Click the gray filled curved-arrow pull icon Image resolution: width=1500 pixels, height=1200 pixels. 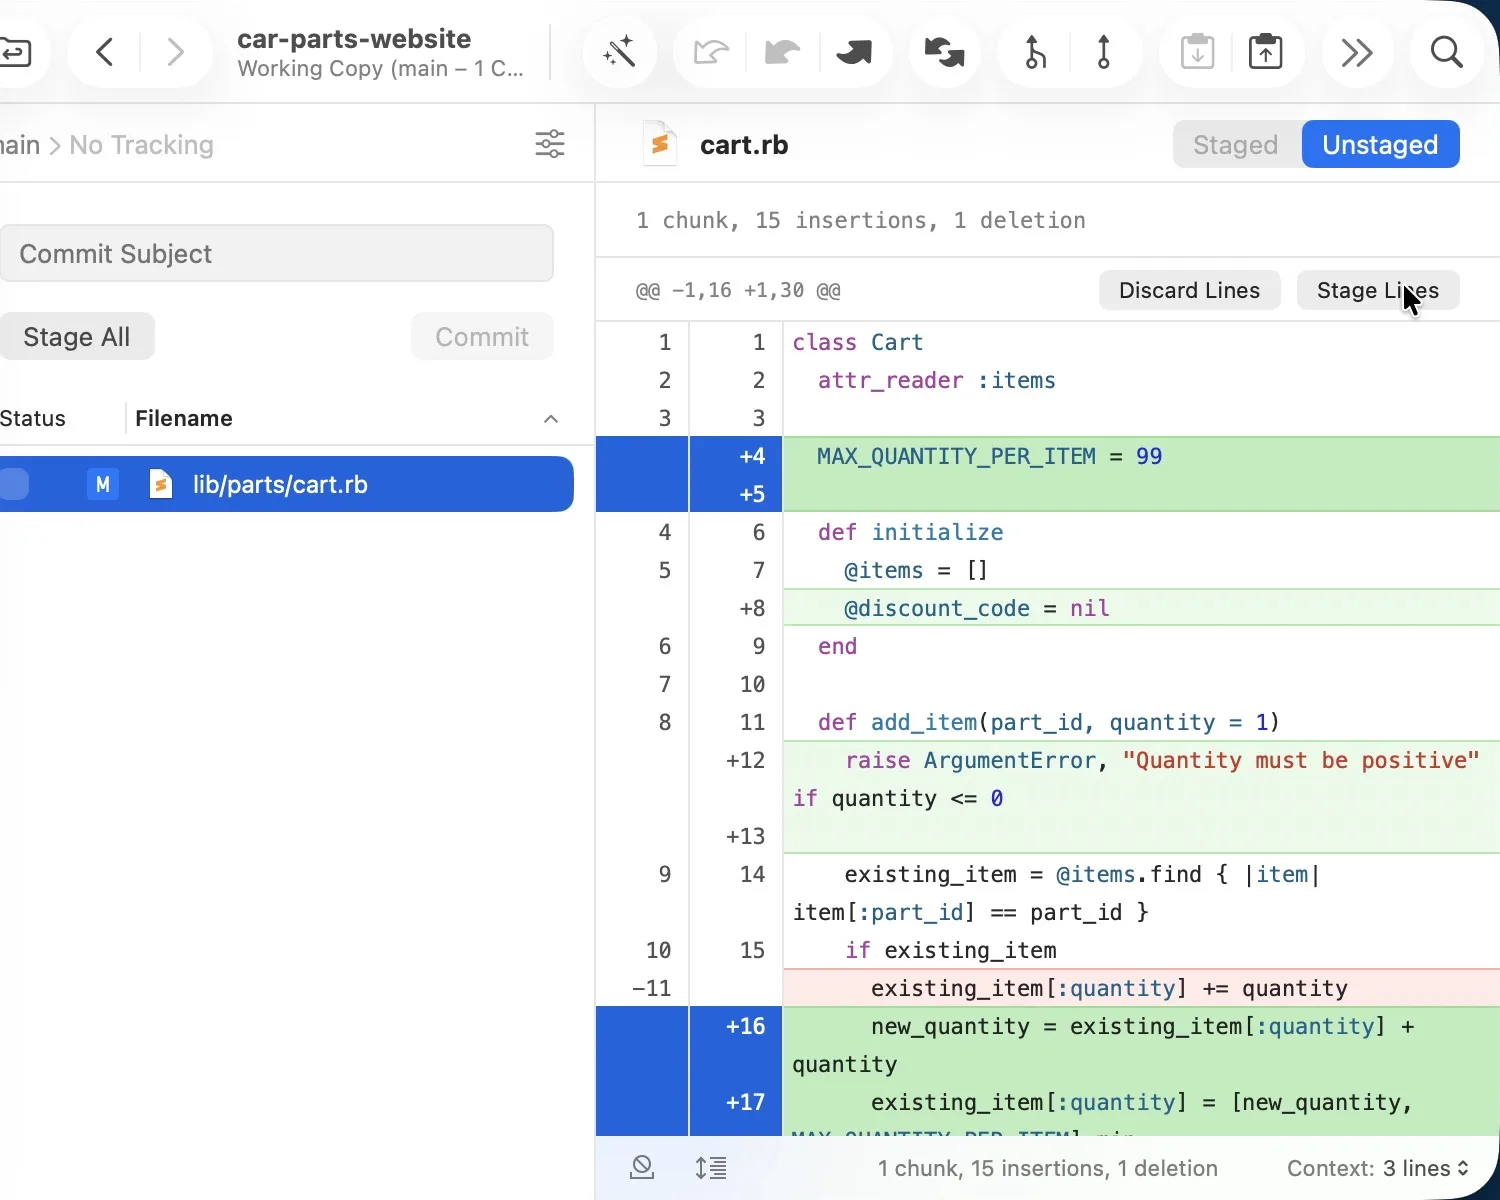pyautogui.click(x=782, y=52)
